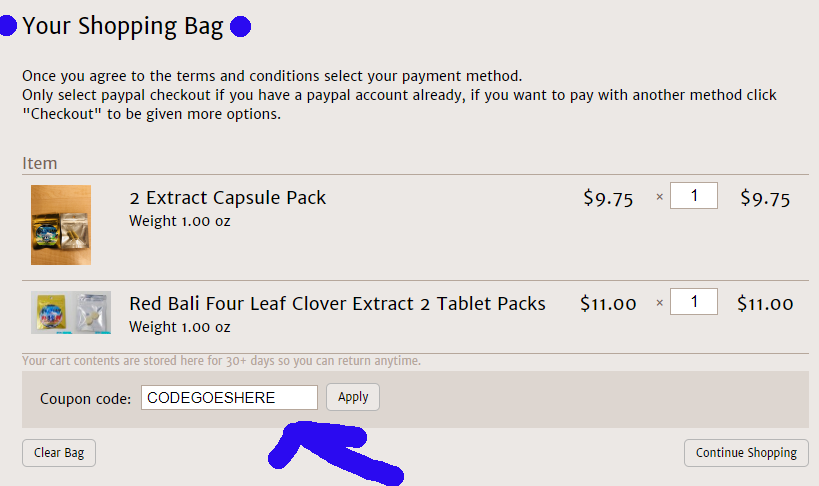
Task: Click the $11.00 line total at far right
Action: (765, 304)
